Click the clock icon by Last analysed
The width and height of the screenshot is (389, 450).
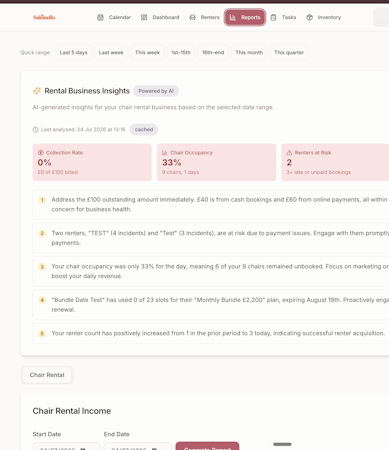click(x=35, y=129)
